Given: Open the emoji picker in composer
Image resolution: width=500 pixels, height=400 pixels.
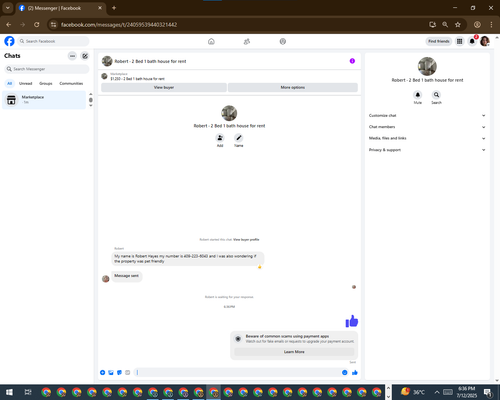Looking at the screenshot, I should click(x=345, y=372).
